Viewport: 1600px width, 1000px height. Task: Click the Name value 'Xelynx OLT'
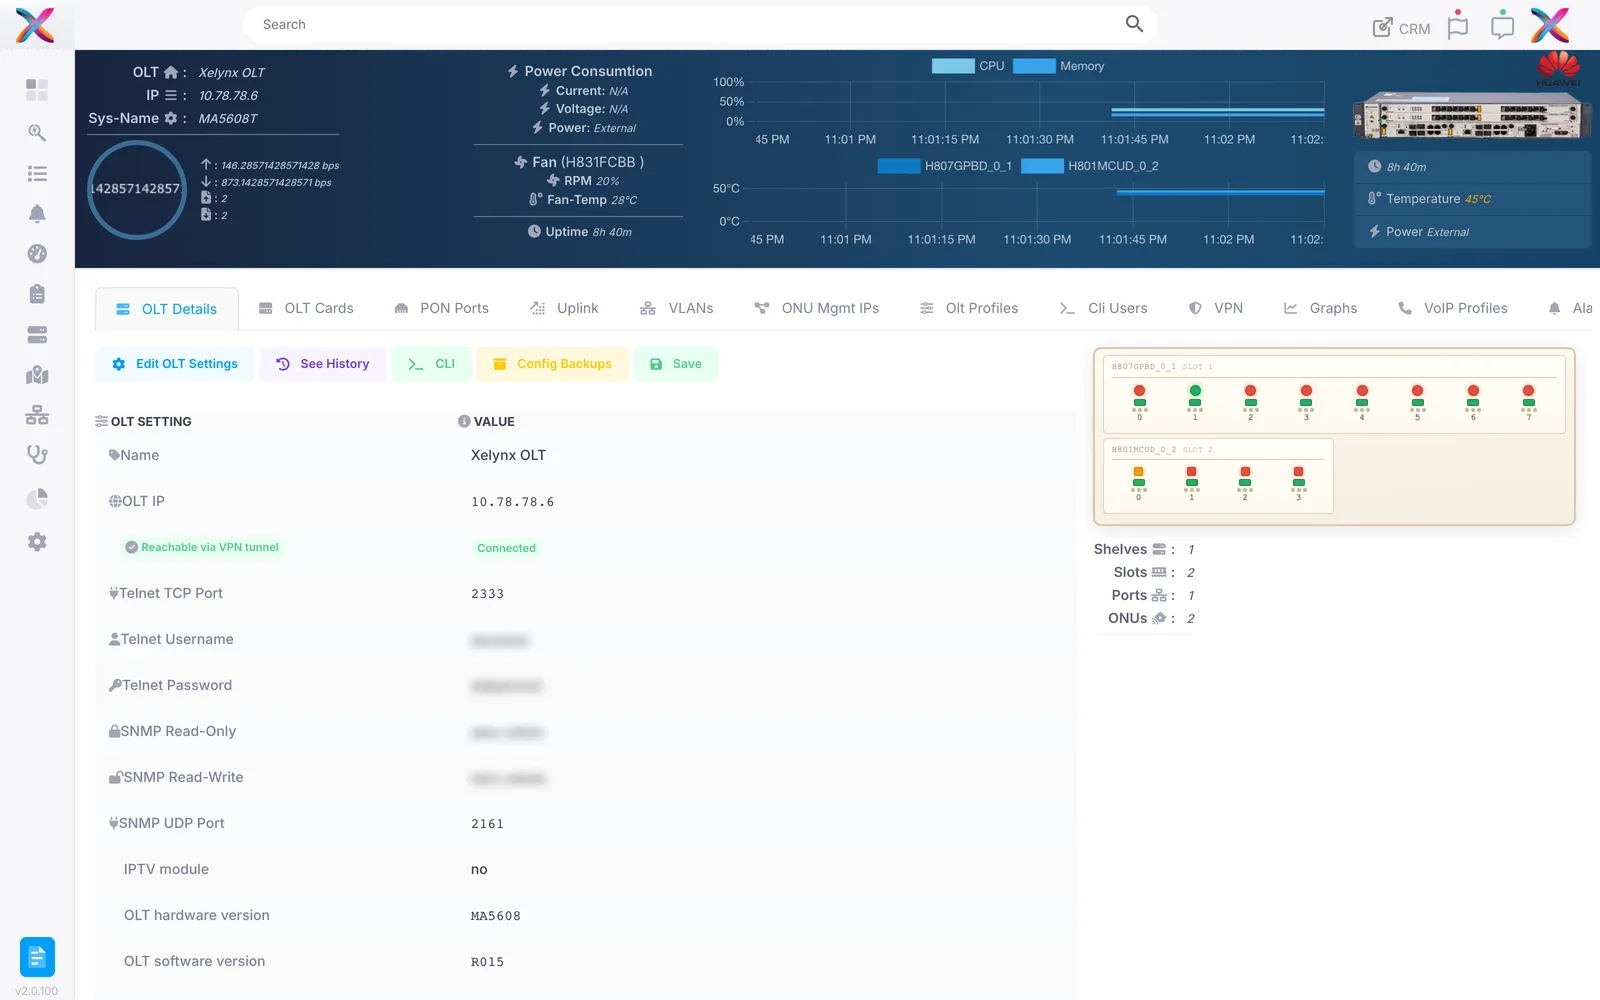click(509, 455)
